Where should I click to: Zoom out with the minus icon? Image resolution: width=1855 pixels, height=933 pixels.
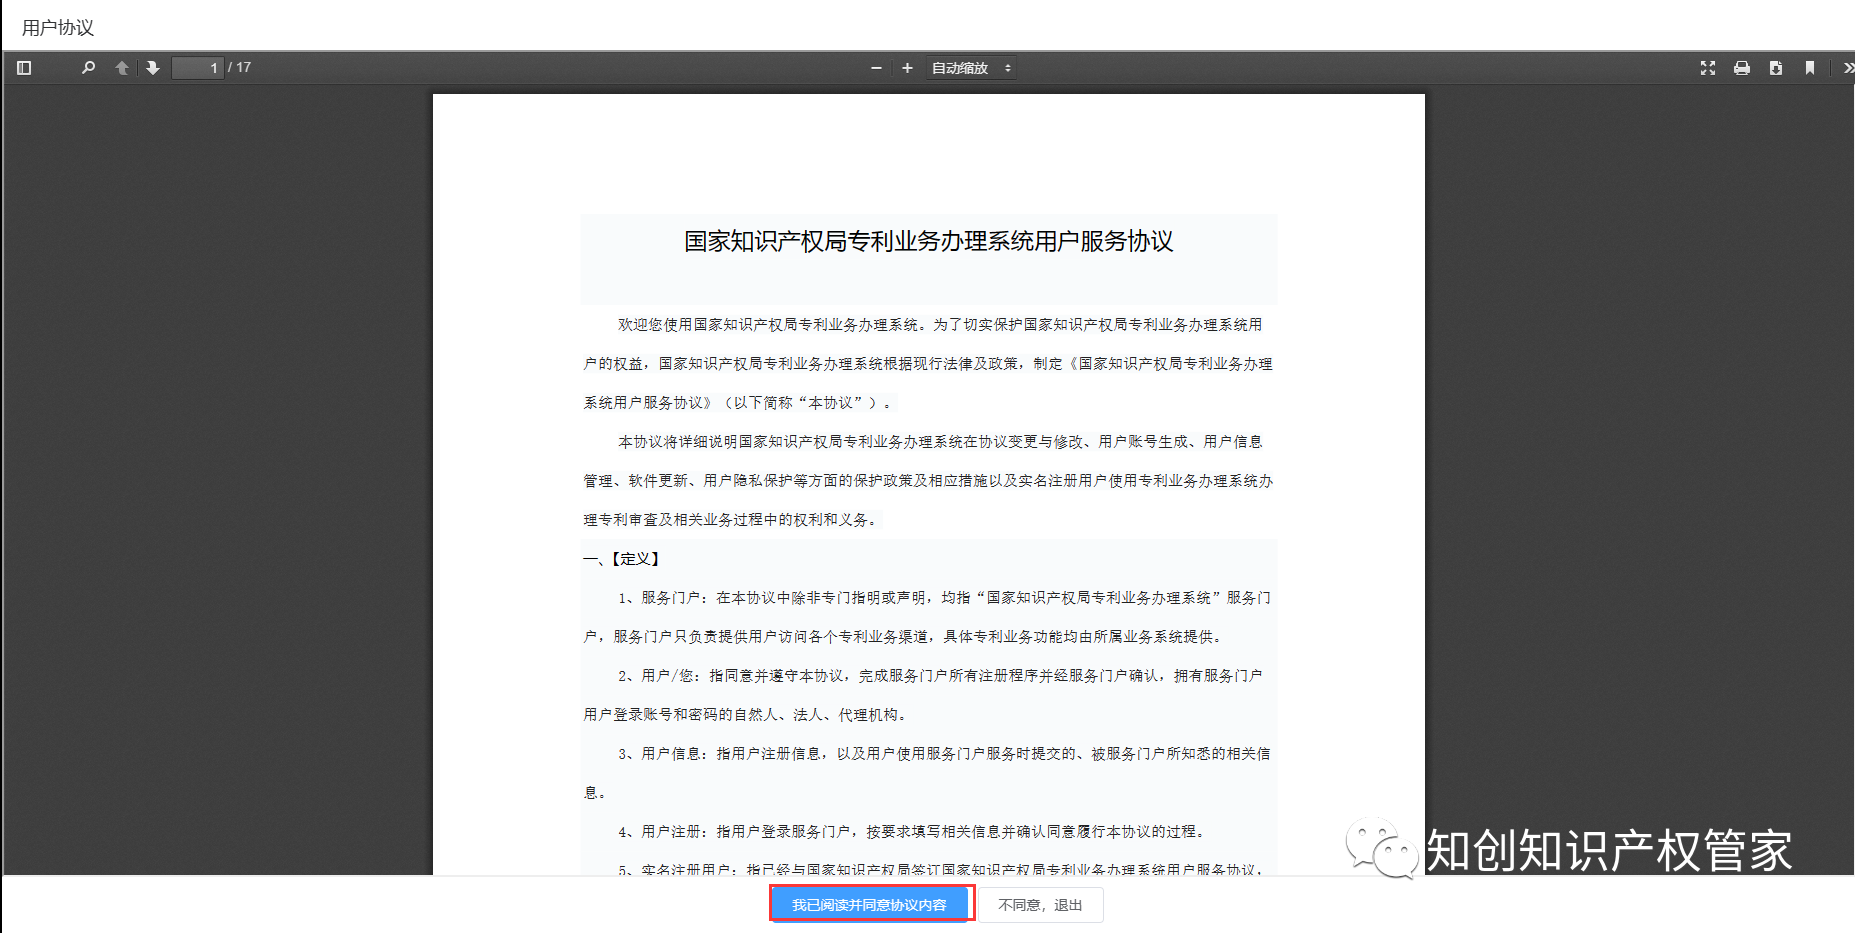876,68
